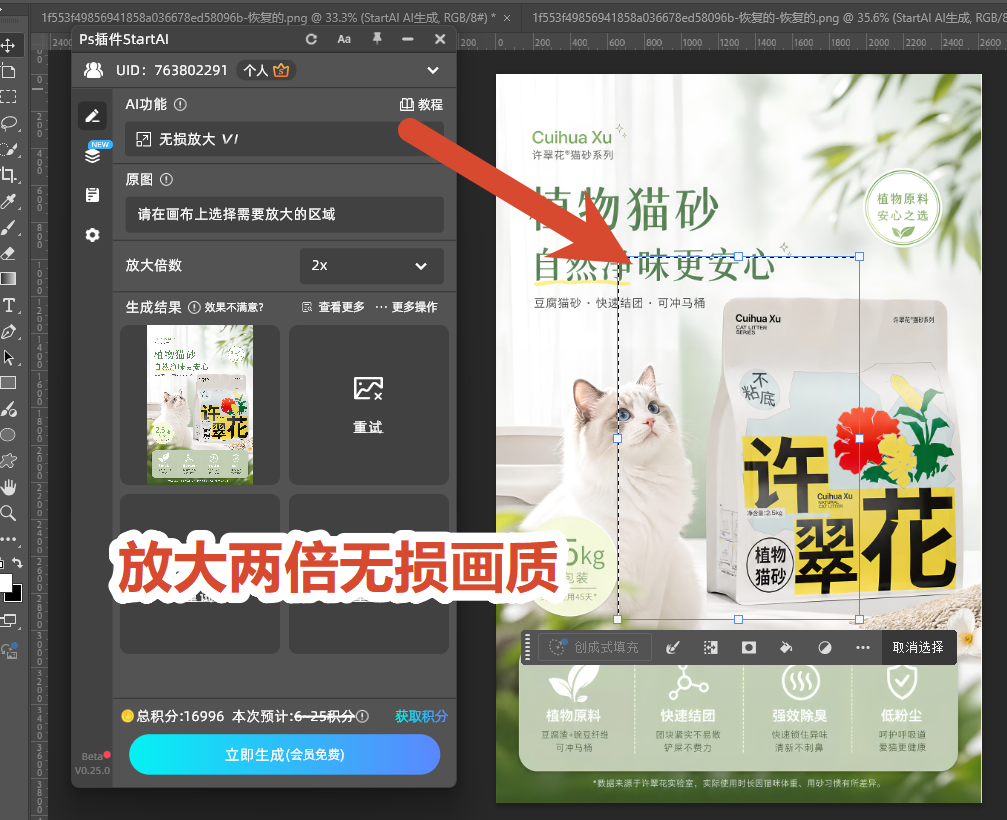This screenshot has height=820, width=1007.
Task: Select the Rectangle shape tool
Action: coord(8,383)
